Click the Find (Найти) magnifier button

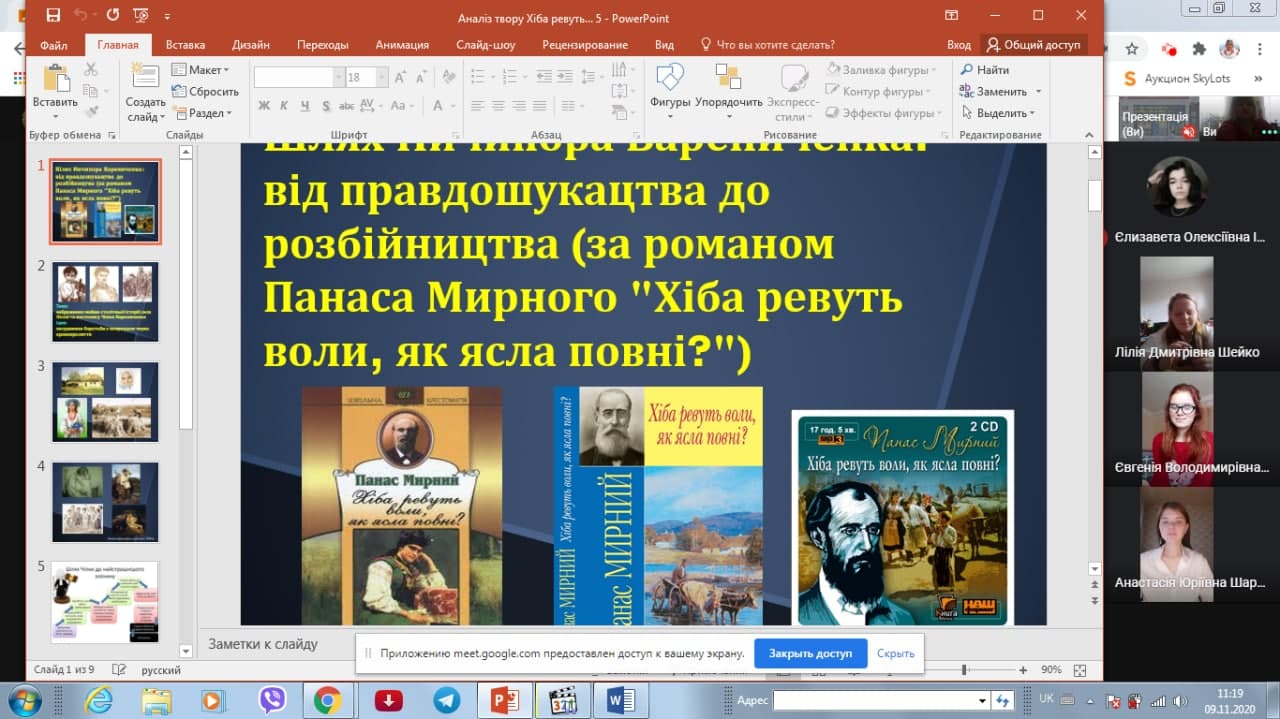point(985,70)
